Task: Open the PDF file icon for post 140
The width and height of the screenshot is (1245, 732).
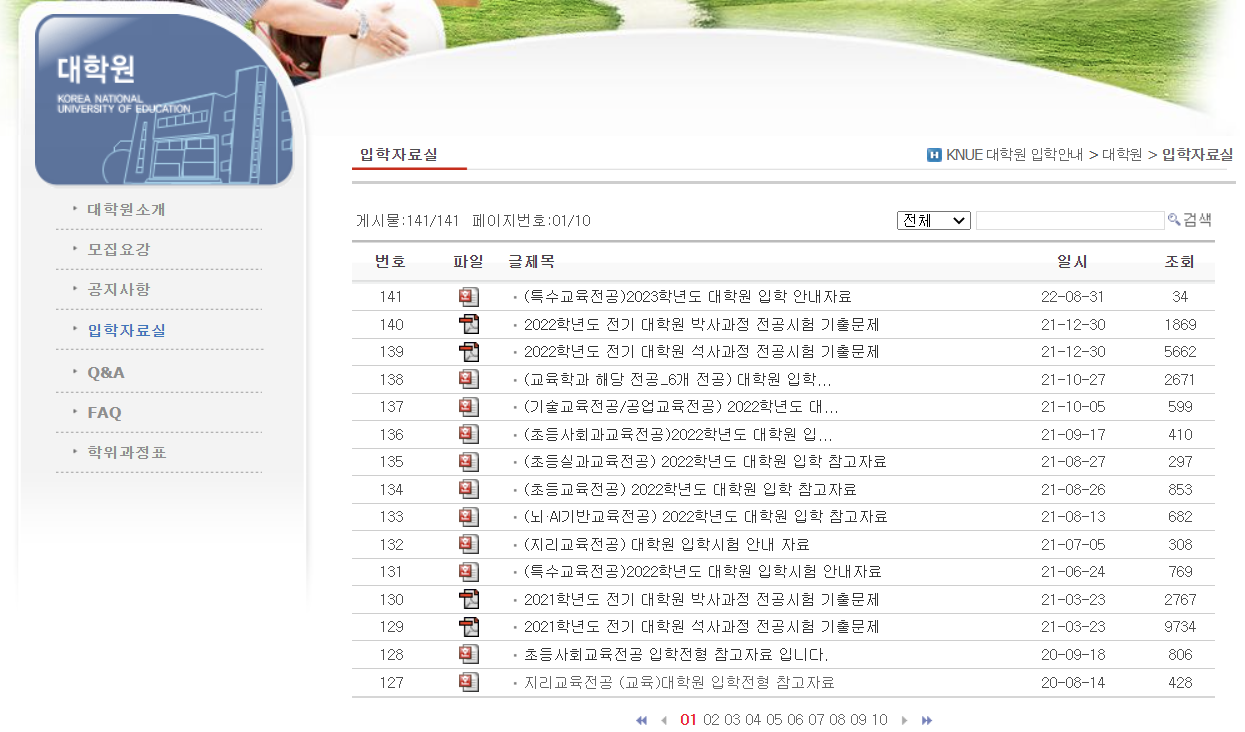Action: coord(468,324)
